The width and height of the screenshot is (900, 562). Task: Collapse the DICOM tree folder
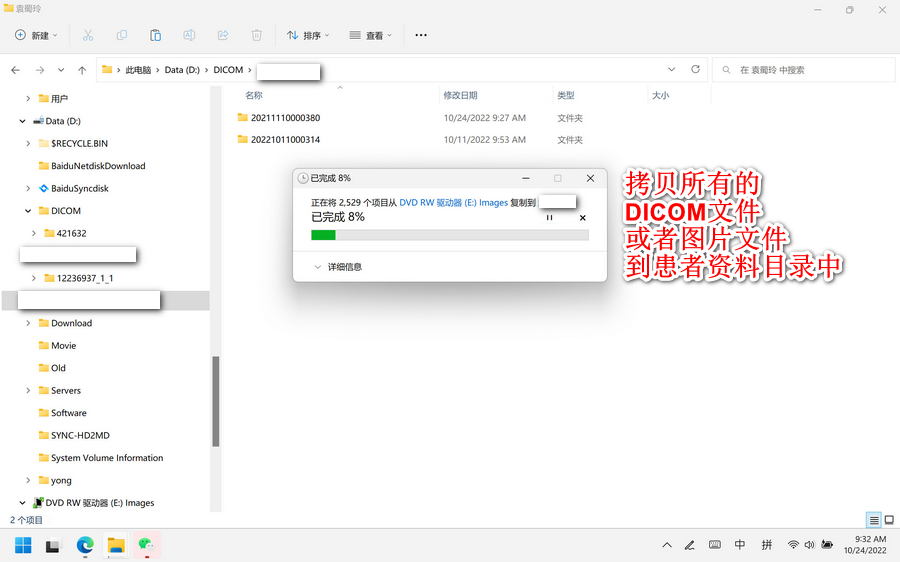(x=28, y=211)
